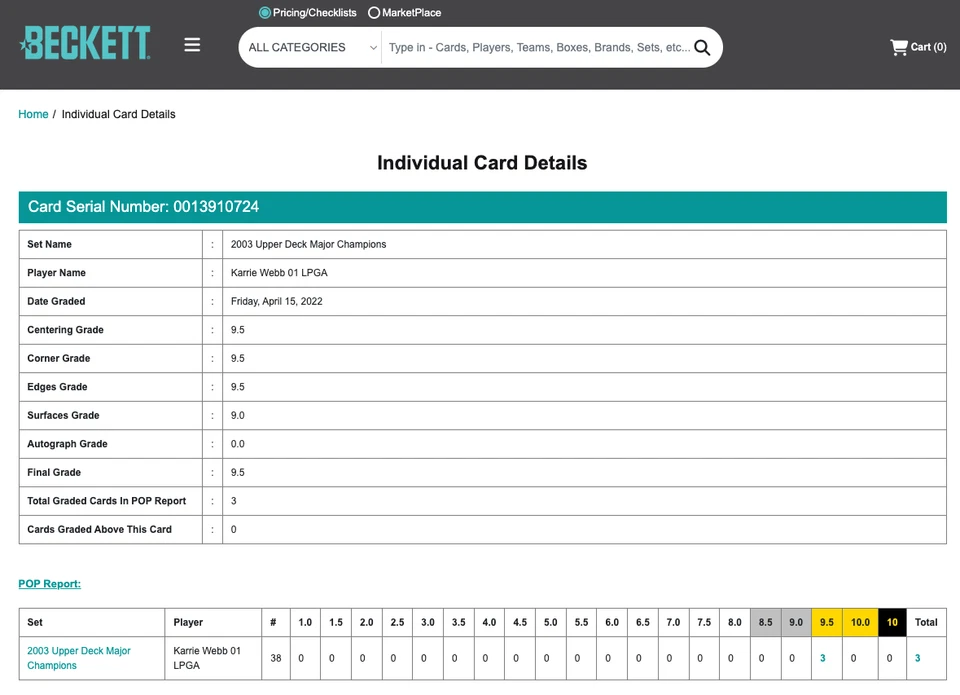This screenshot has width=960, height=695.
Task: Open the shopping cart
Action: click(x=918, y=47)
